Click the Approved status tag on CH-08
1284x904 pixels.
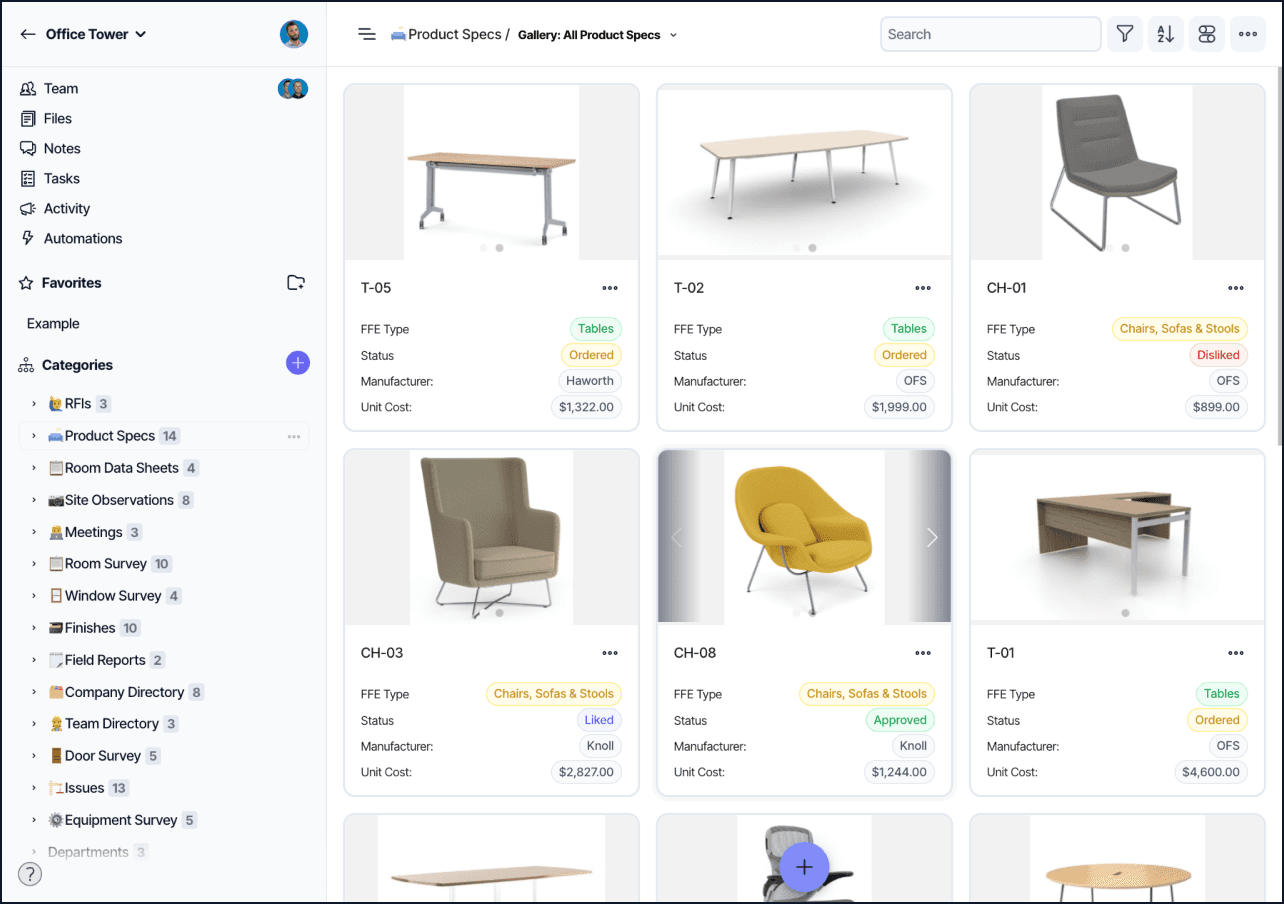900,720
